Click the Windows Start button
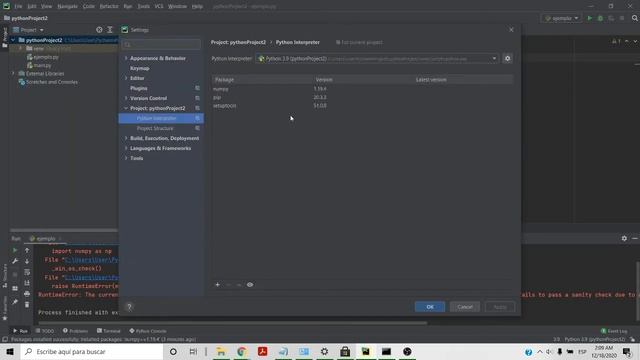 pyautogui.click(x=10, y=351)
